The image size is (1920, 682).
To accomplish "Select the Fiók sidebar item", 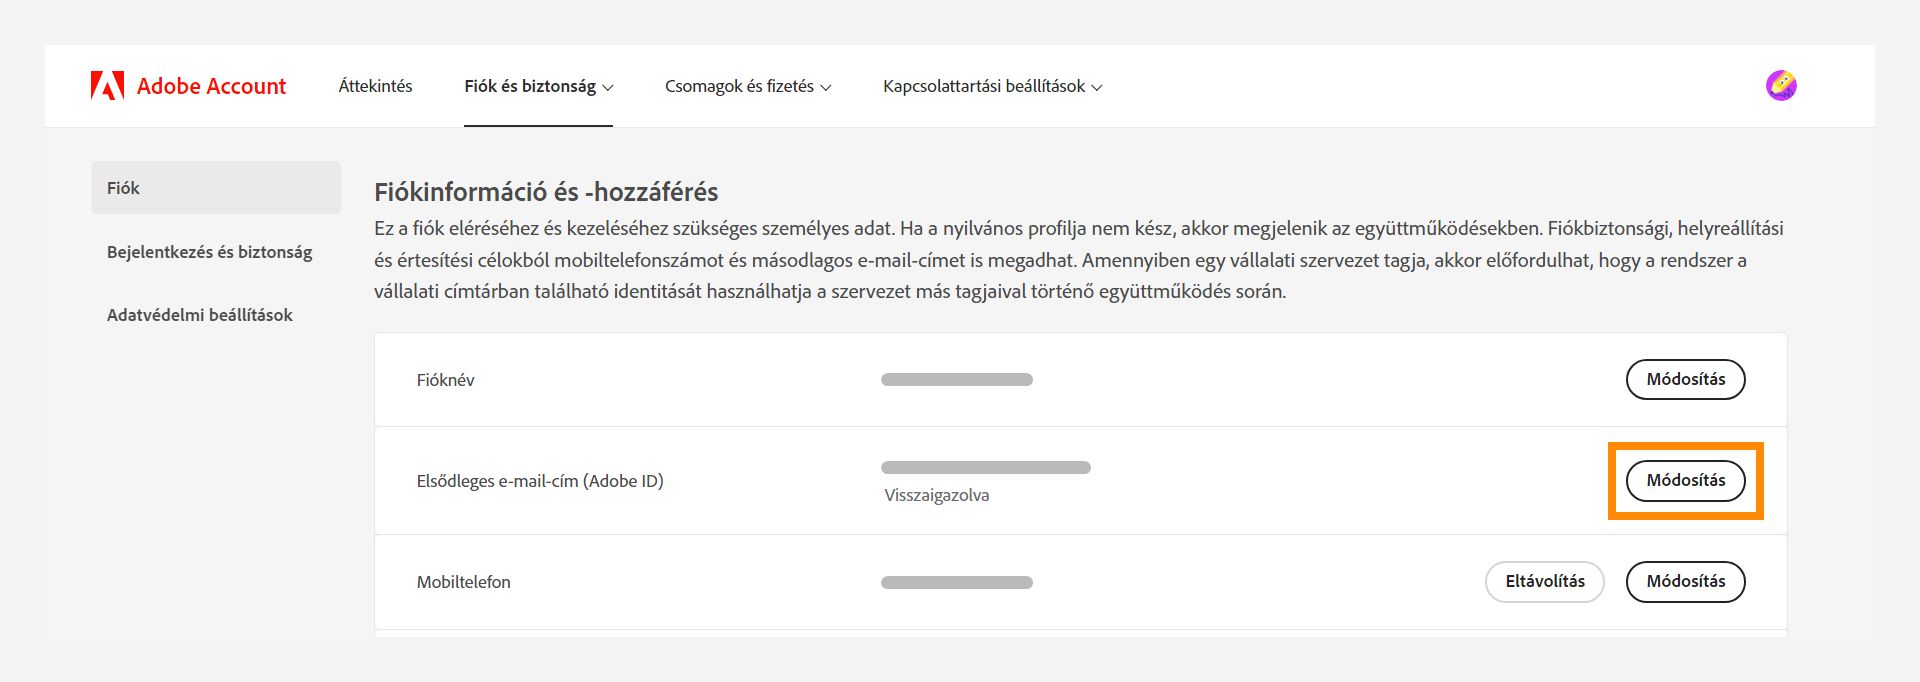I will [x=123, y=187].
